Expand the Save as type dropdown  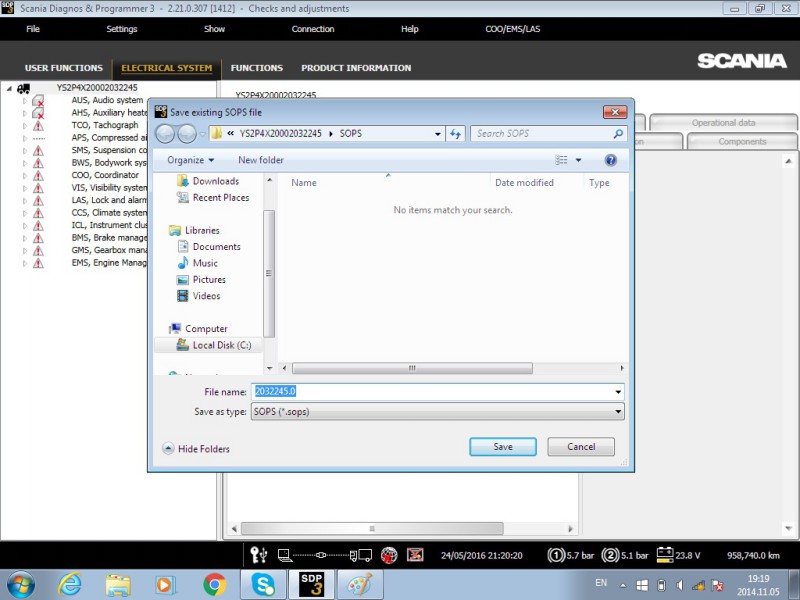pos(618,412)
